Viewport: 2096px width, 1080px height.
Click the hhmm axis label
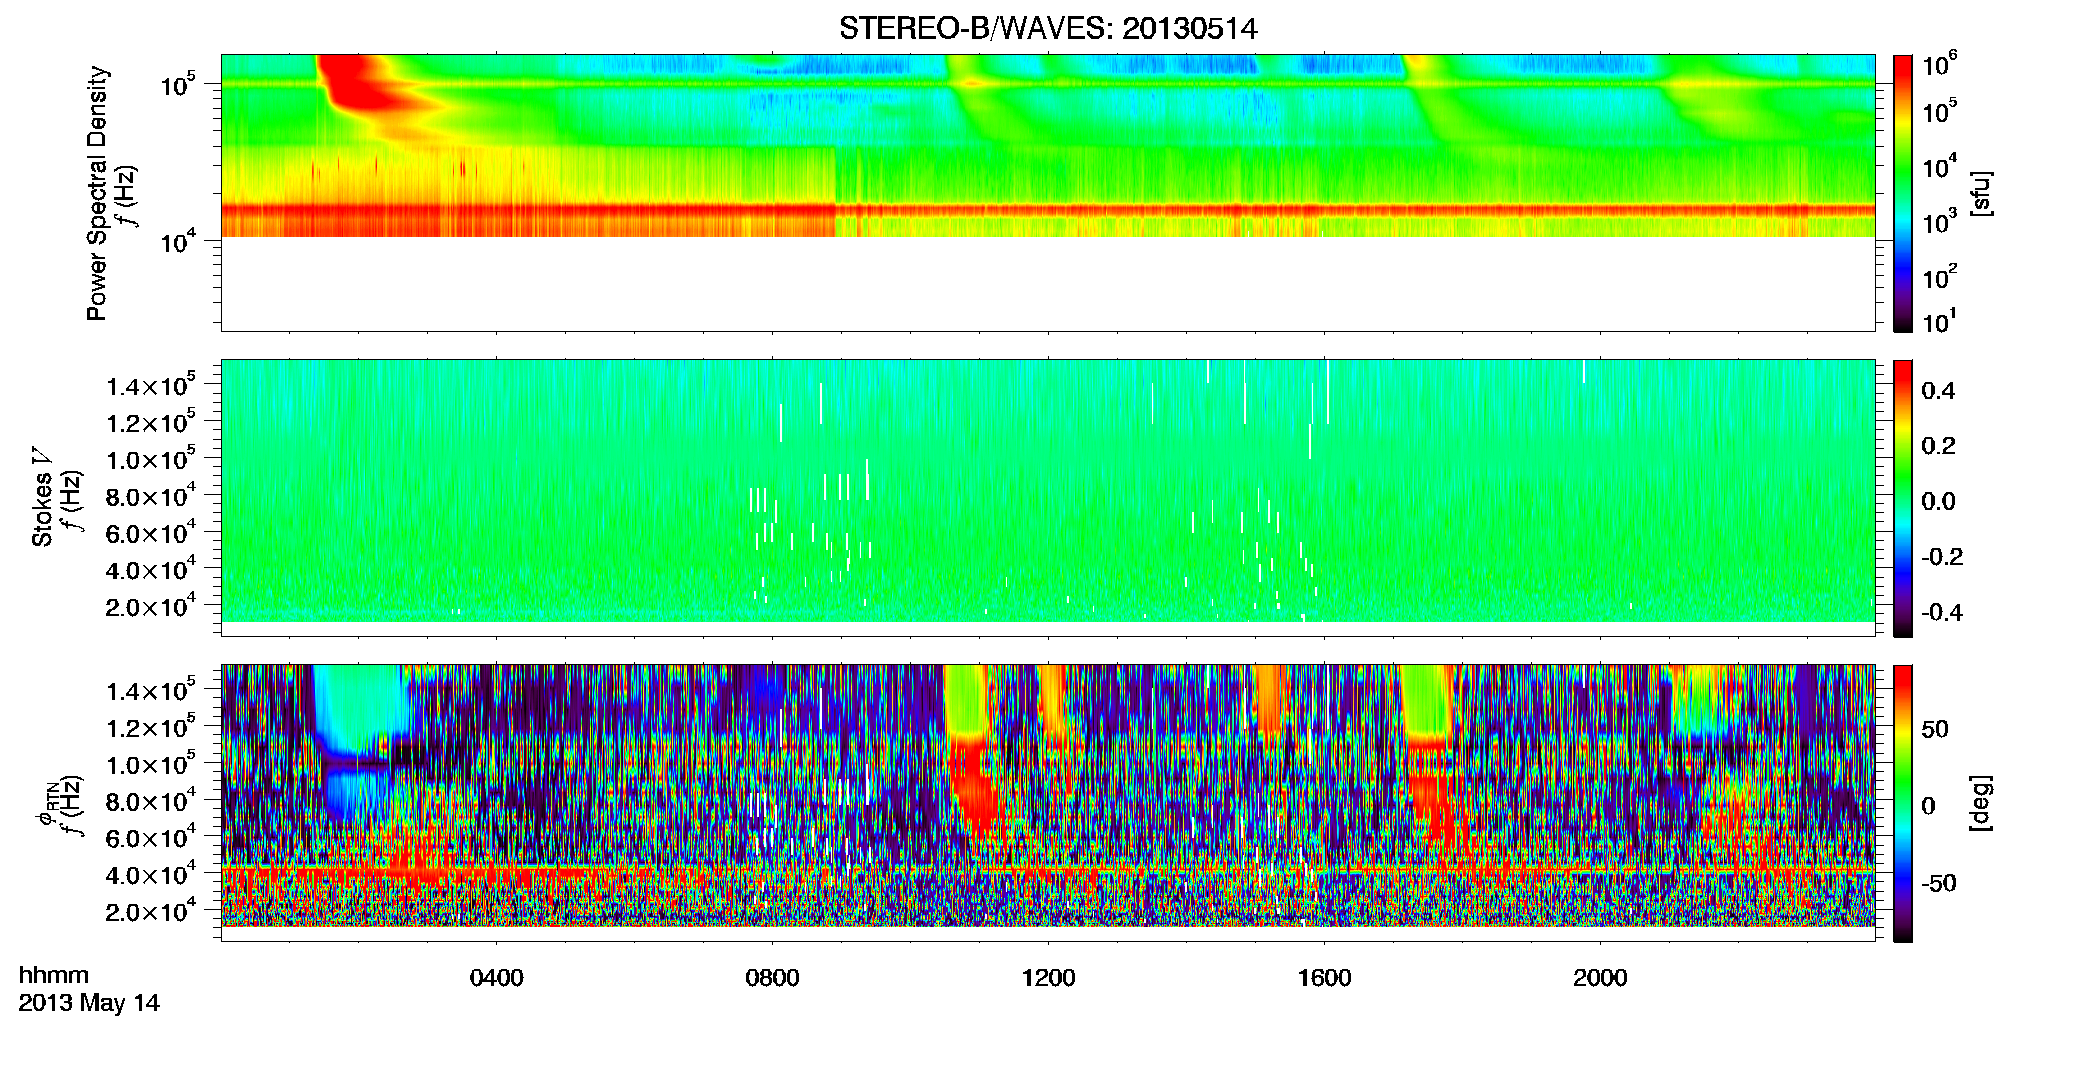(54, 976)
